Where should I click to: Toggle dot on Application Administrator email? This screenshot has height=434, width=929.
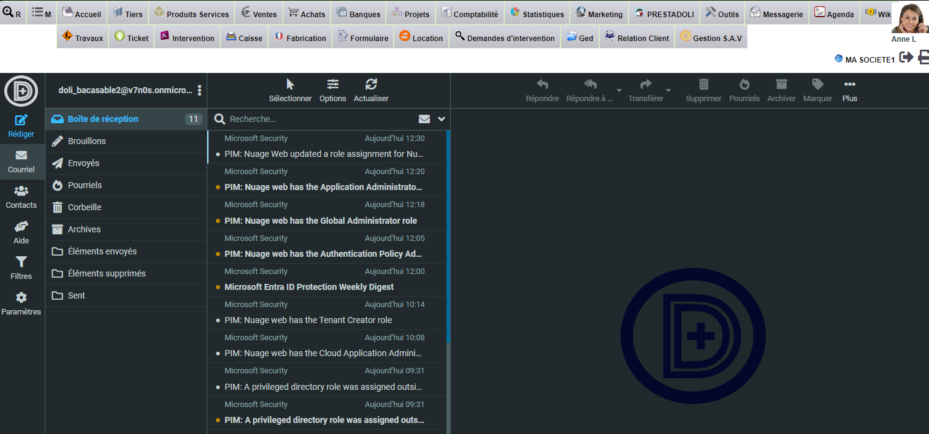(x=217, y=188)
